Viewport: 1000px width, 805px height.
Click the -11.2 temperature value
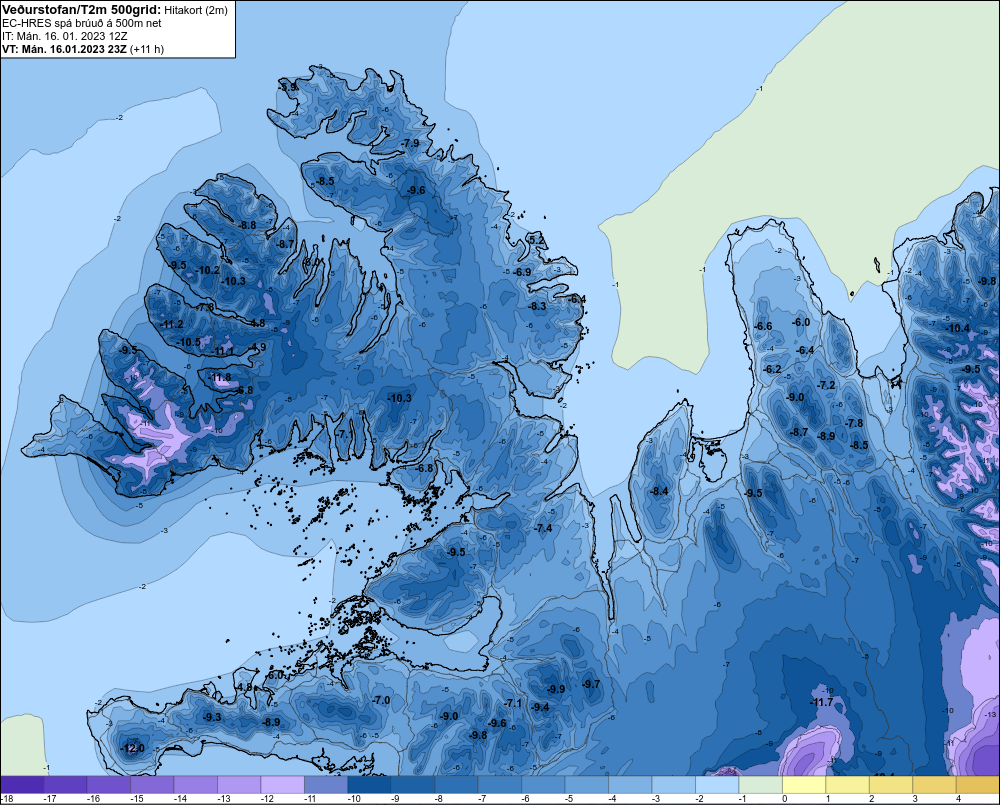(172, 325)
